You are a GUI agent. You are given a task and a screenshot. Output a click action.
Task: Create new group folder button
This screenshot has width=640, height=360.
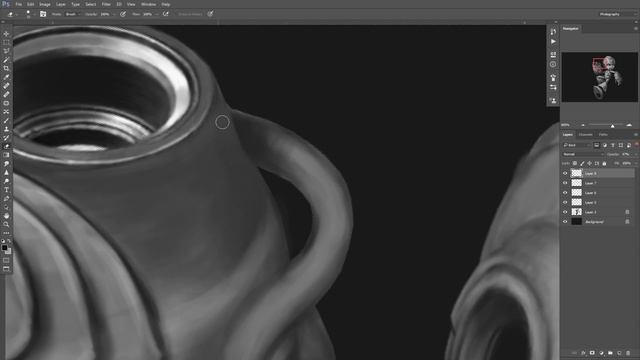(x=610, y=353)
